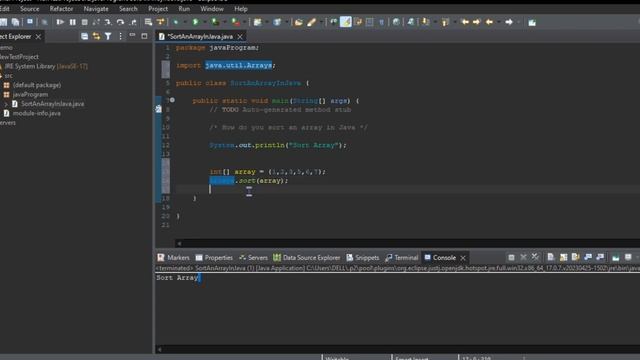Toggle Skip All Breakpoints icon
Image resolution: width=640 pixels, height=360 pixels.
tap(44, 22)
